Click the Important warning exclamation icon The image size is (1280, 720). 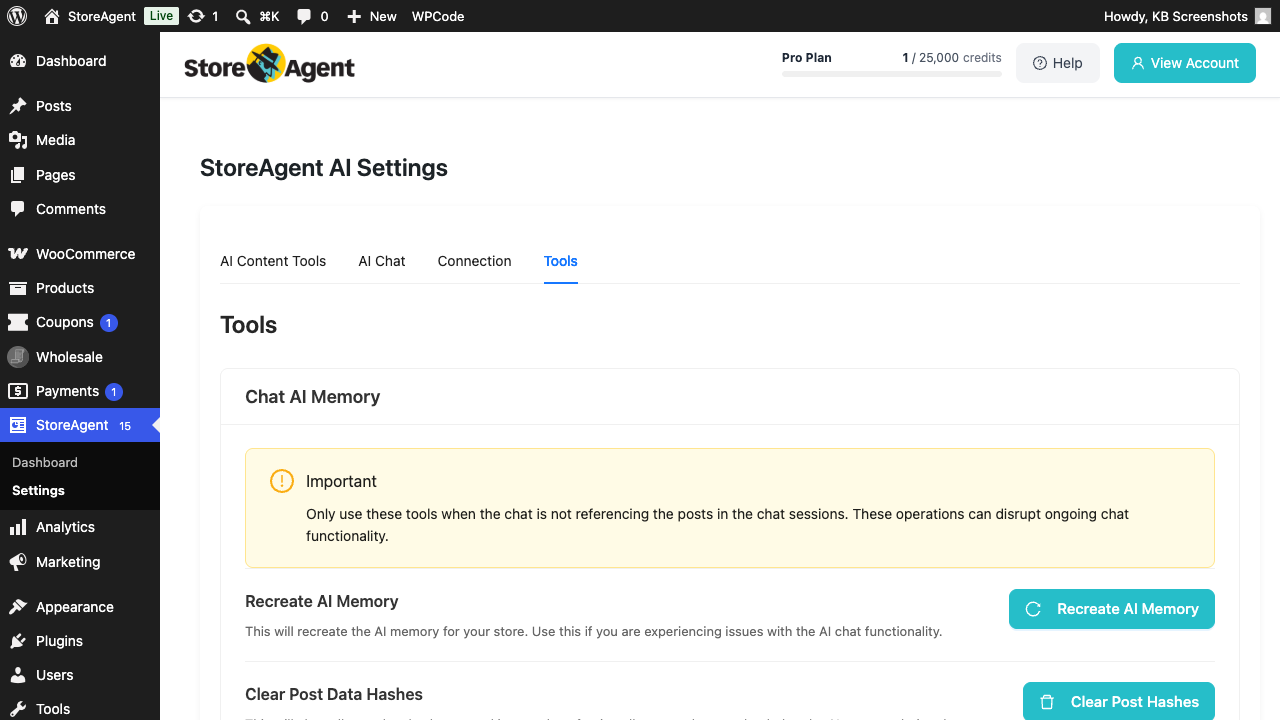pos(282,481)
